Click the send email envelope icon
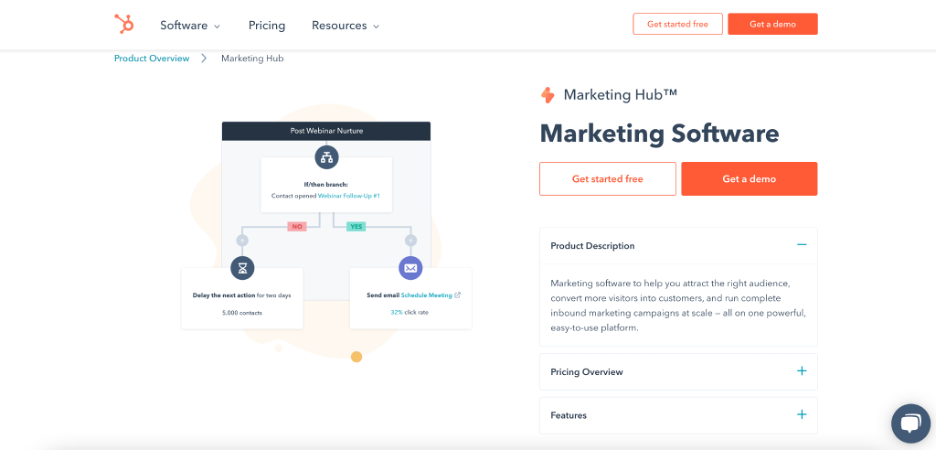936x450 pixels. tap(410, 268)
